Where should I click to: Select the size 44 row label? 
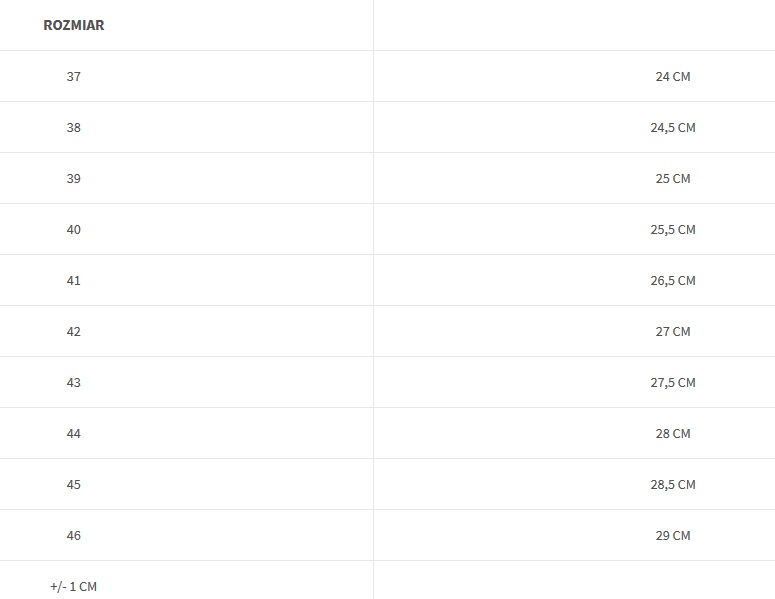pos(73,433)
